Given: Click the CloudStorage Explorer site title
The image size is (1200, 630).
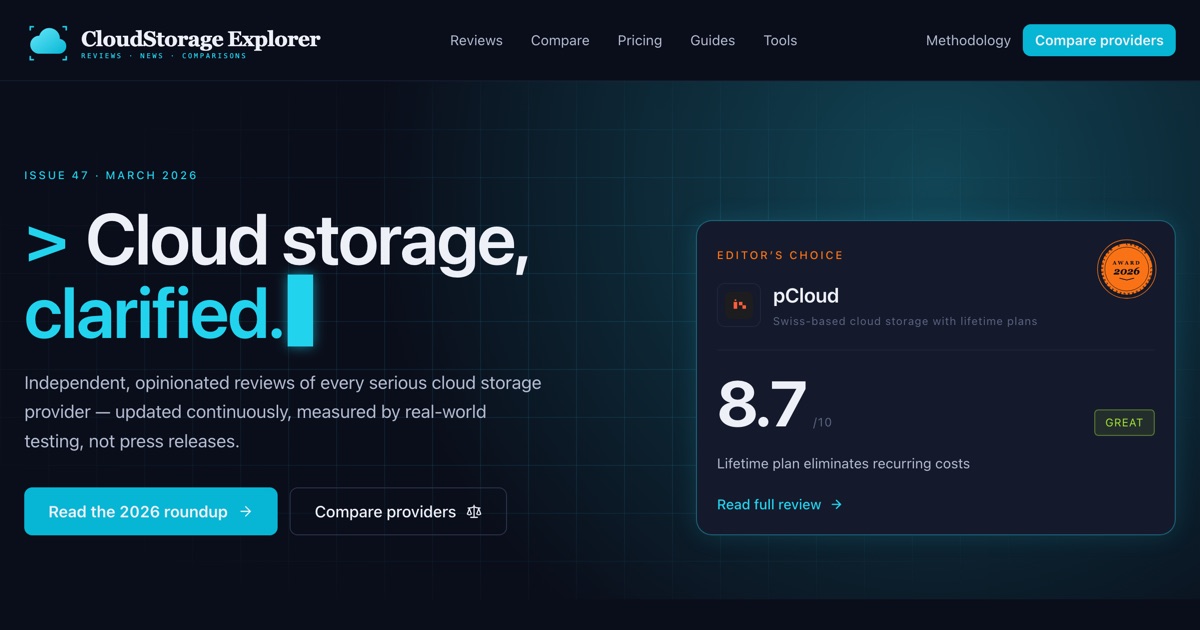Looking at the screenshot, I should [x=201, y=39].
